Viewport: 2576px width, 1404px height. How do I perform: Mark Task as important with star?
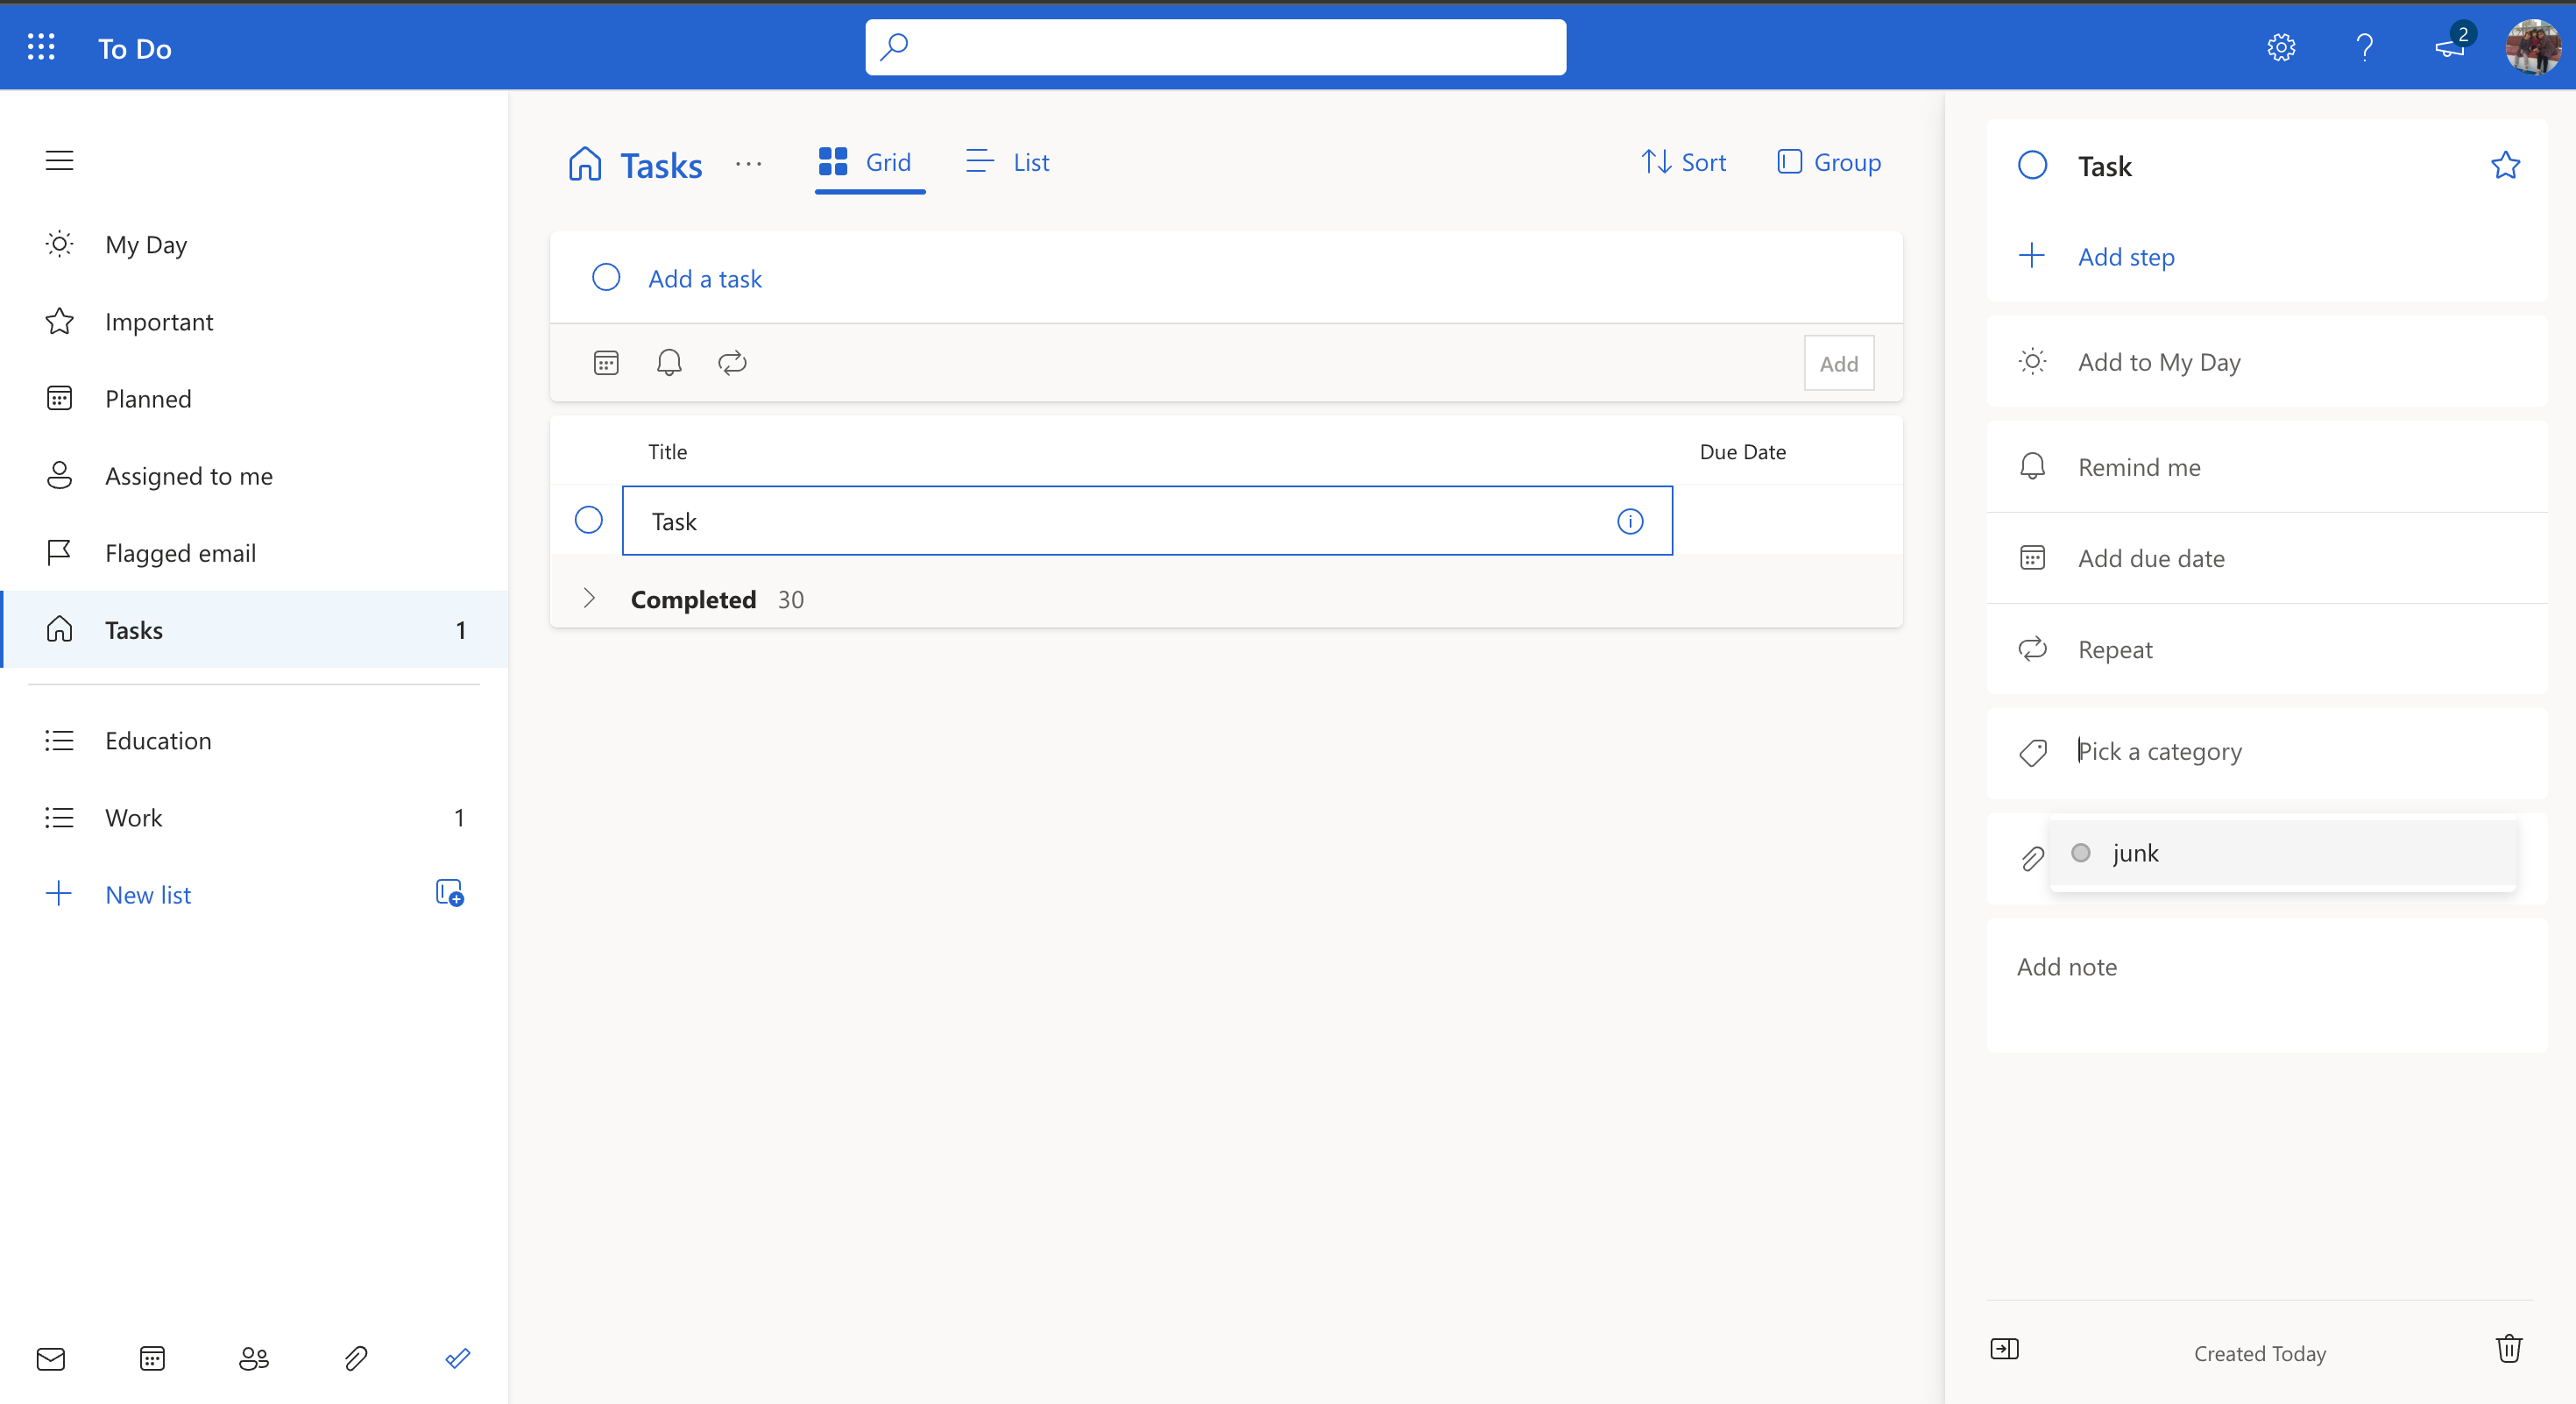(x=2504, y=165)
